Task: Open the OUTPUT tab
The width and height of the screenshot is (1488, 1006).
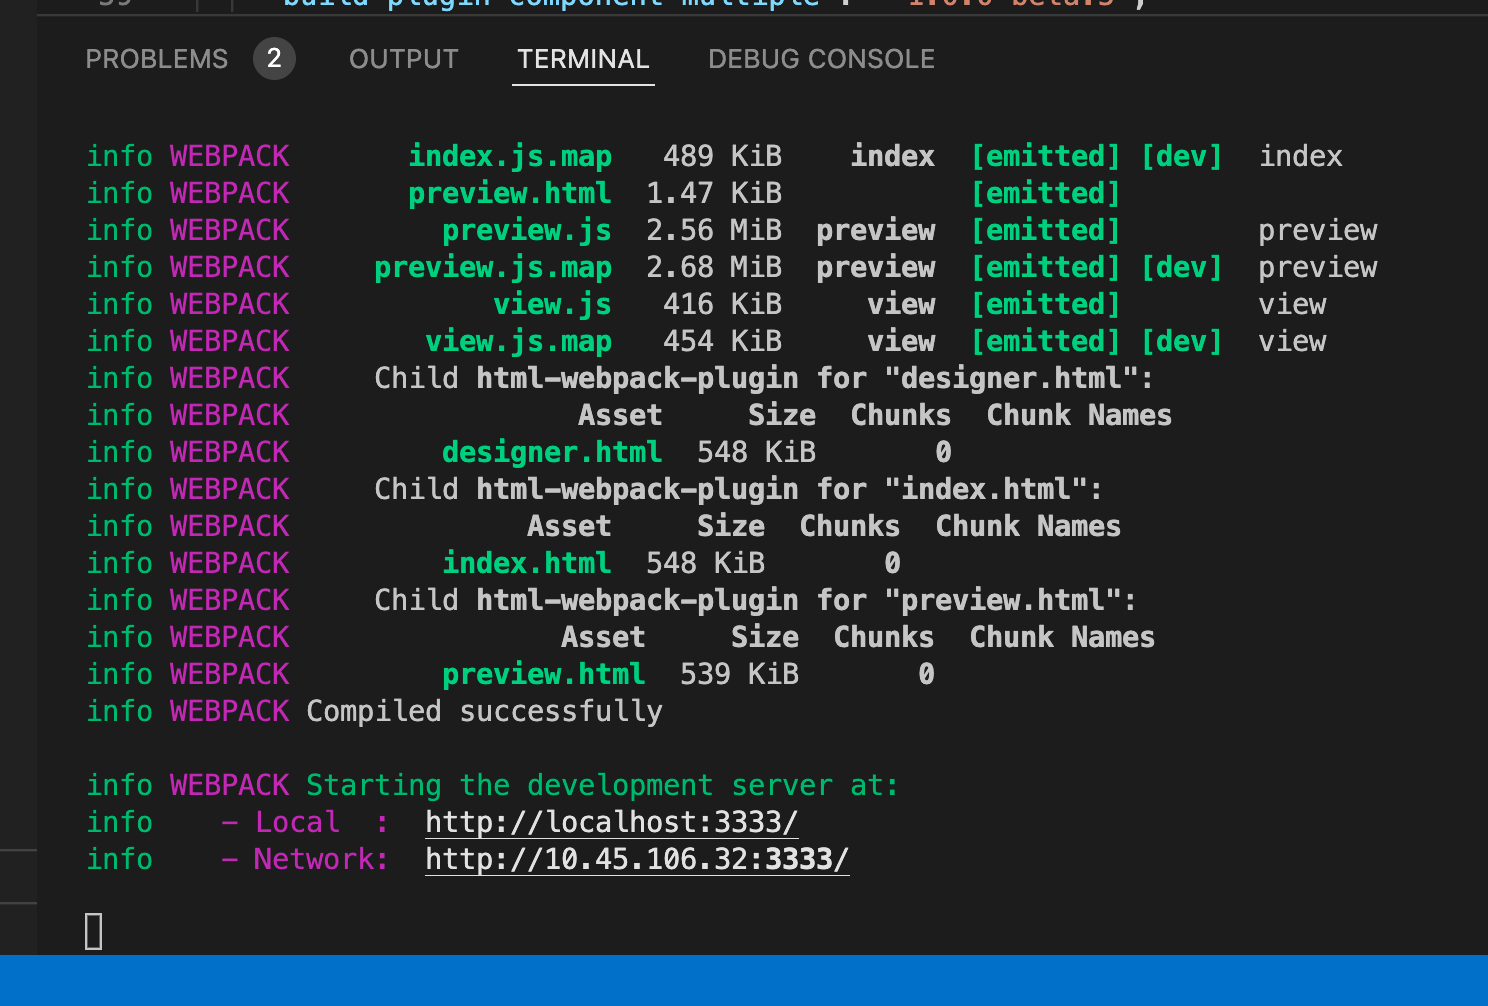Action: pyautogui.click(x=403, y=59)
